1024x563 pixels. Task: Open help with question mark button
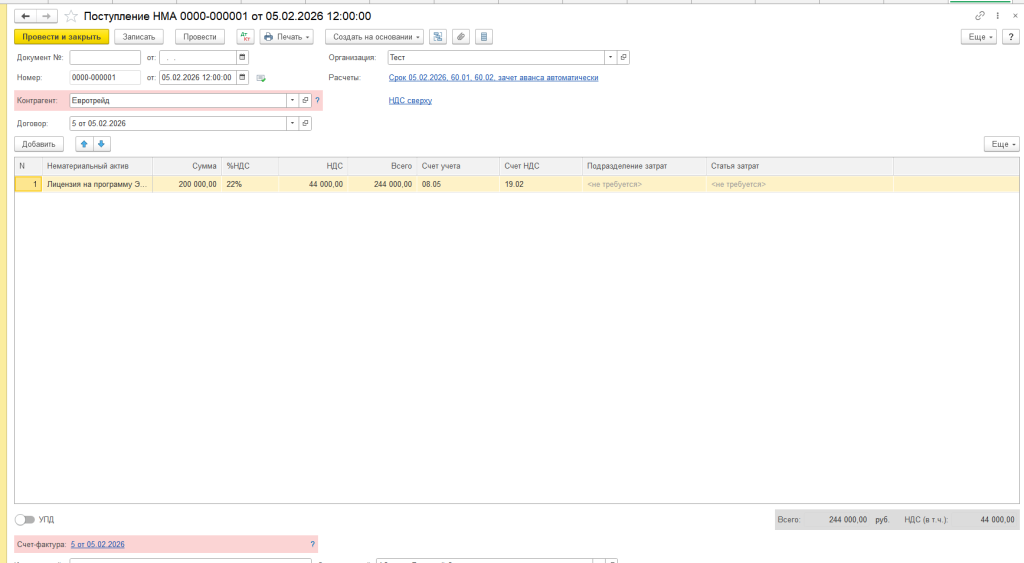pyautogui.click(x=1010, y=37)
